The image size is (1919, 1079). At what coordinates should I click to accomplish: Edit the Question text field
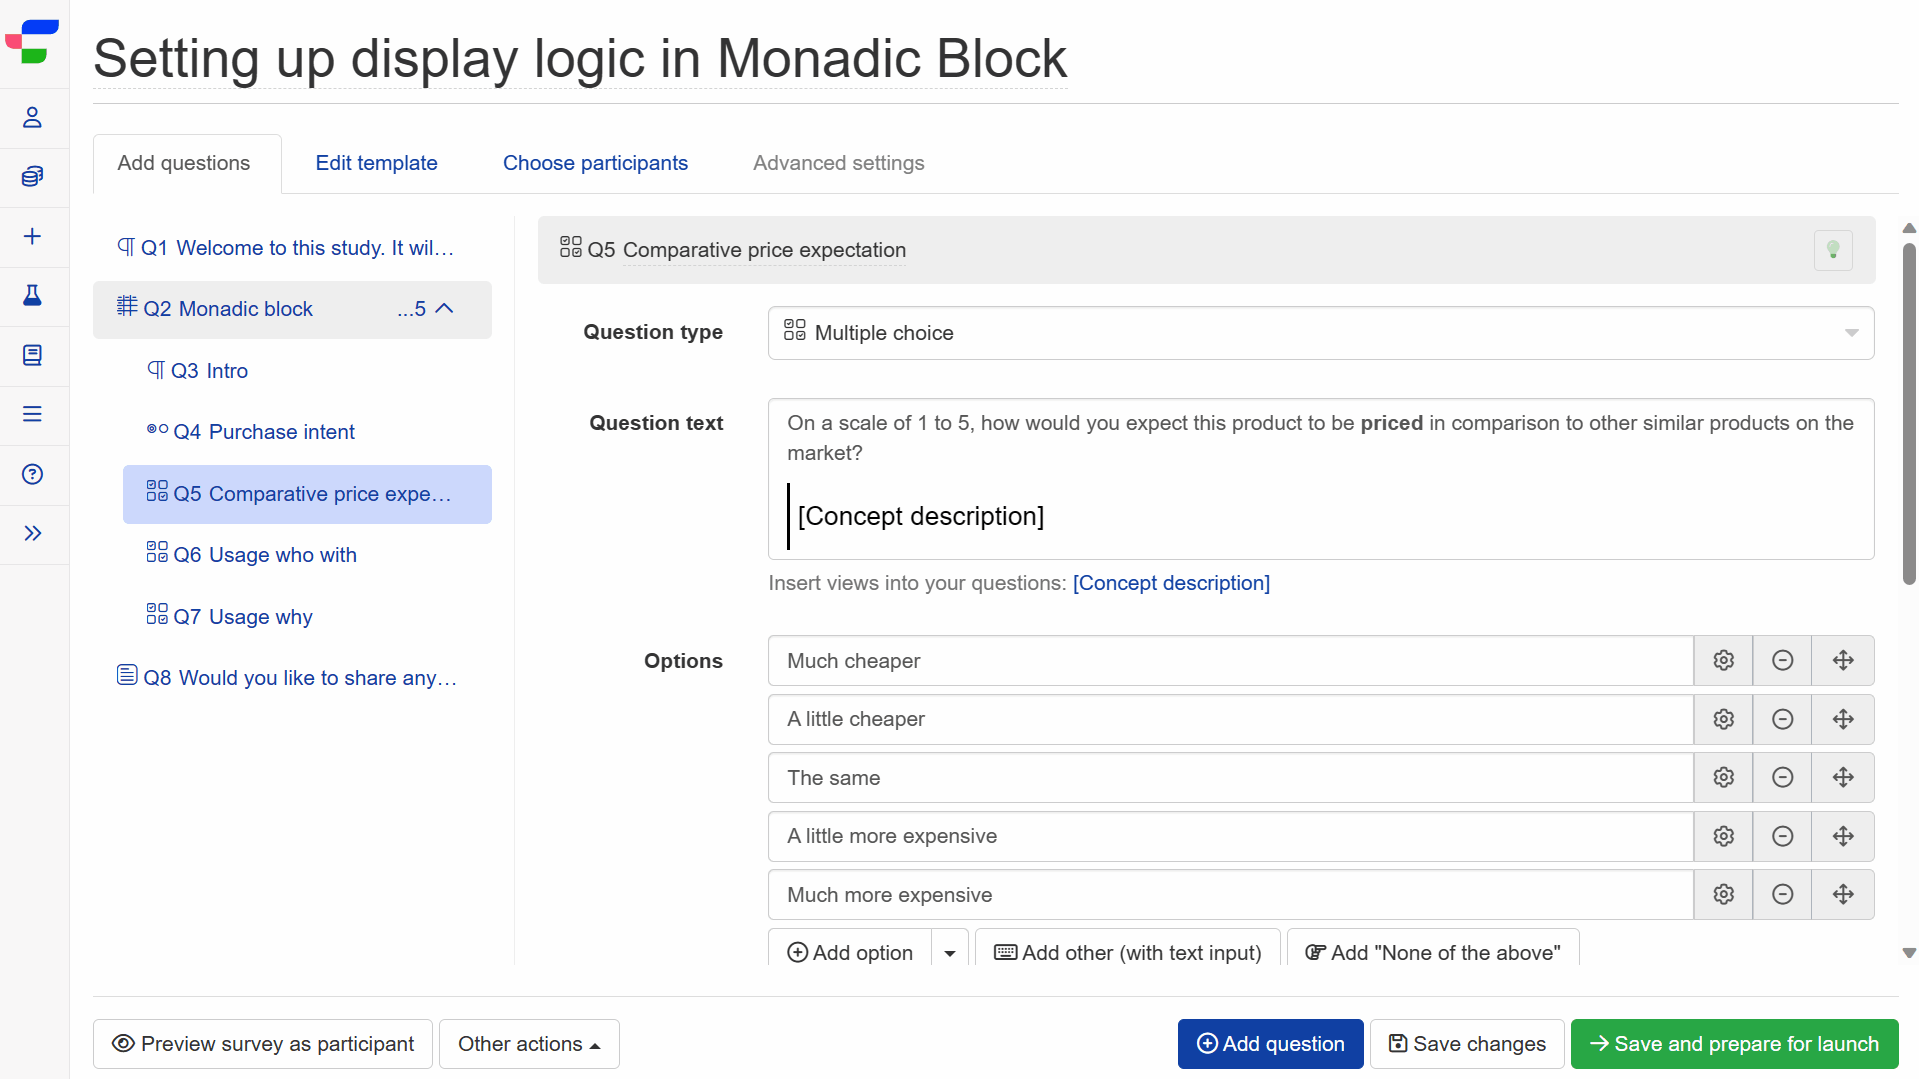point(1321,479)
